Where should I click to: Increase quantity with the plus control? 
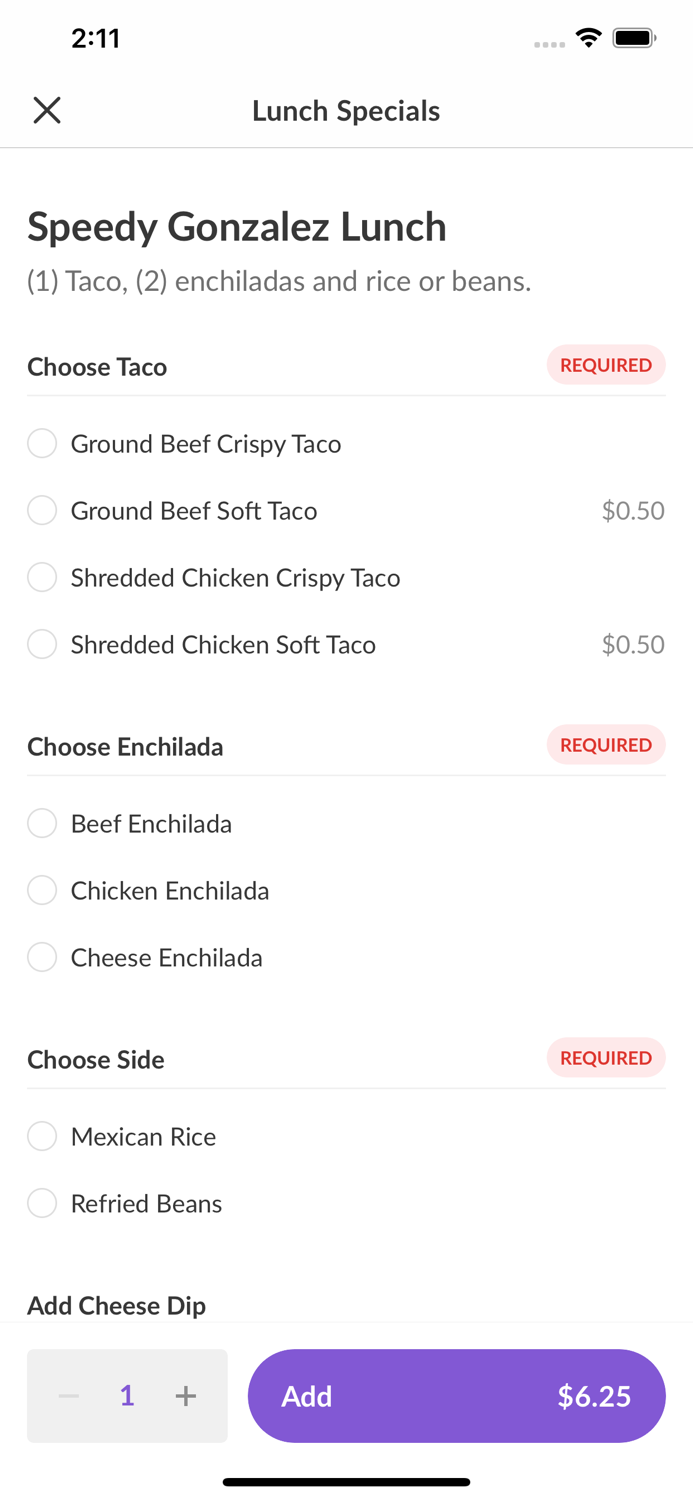click(186, 1396)
